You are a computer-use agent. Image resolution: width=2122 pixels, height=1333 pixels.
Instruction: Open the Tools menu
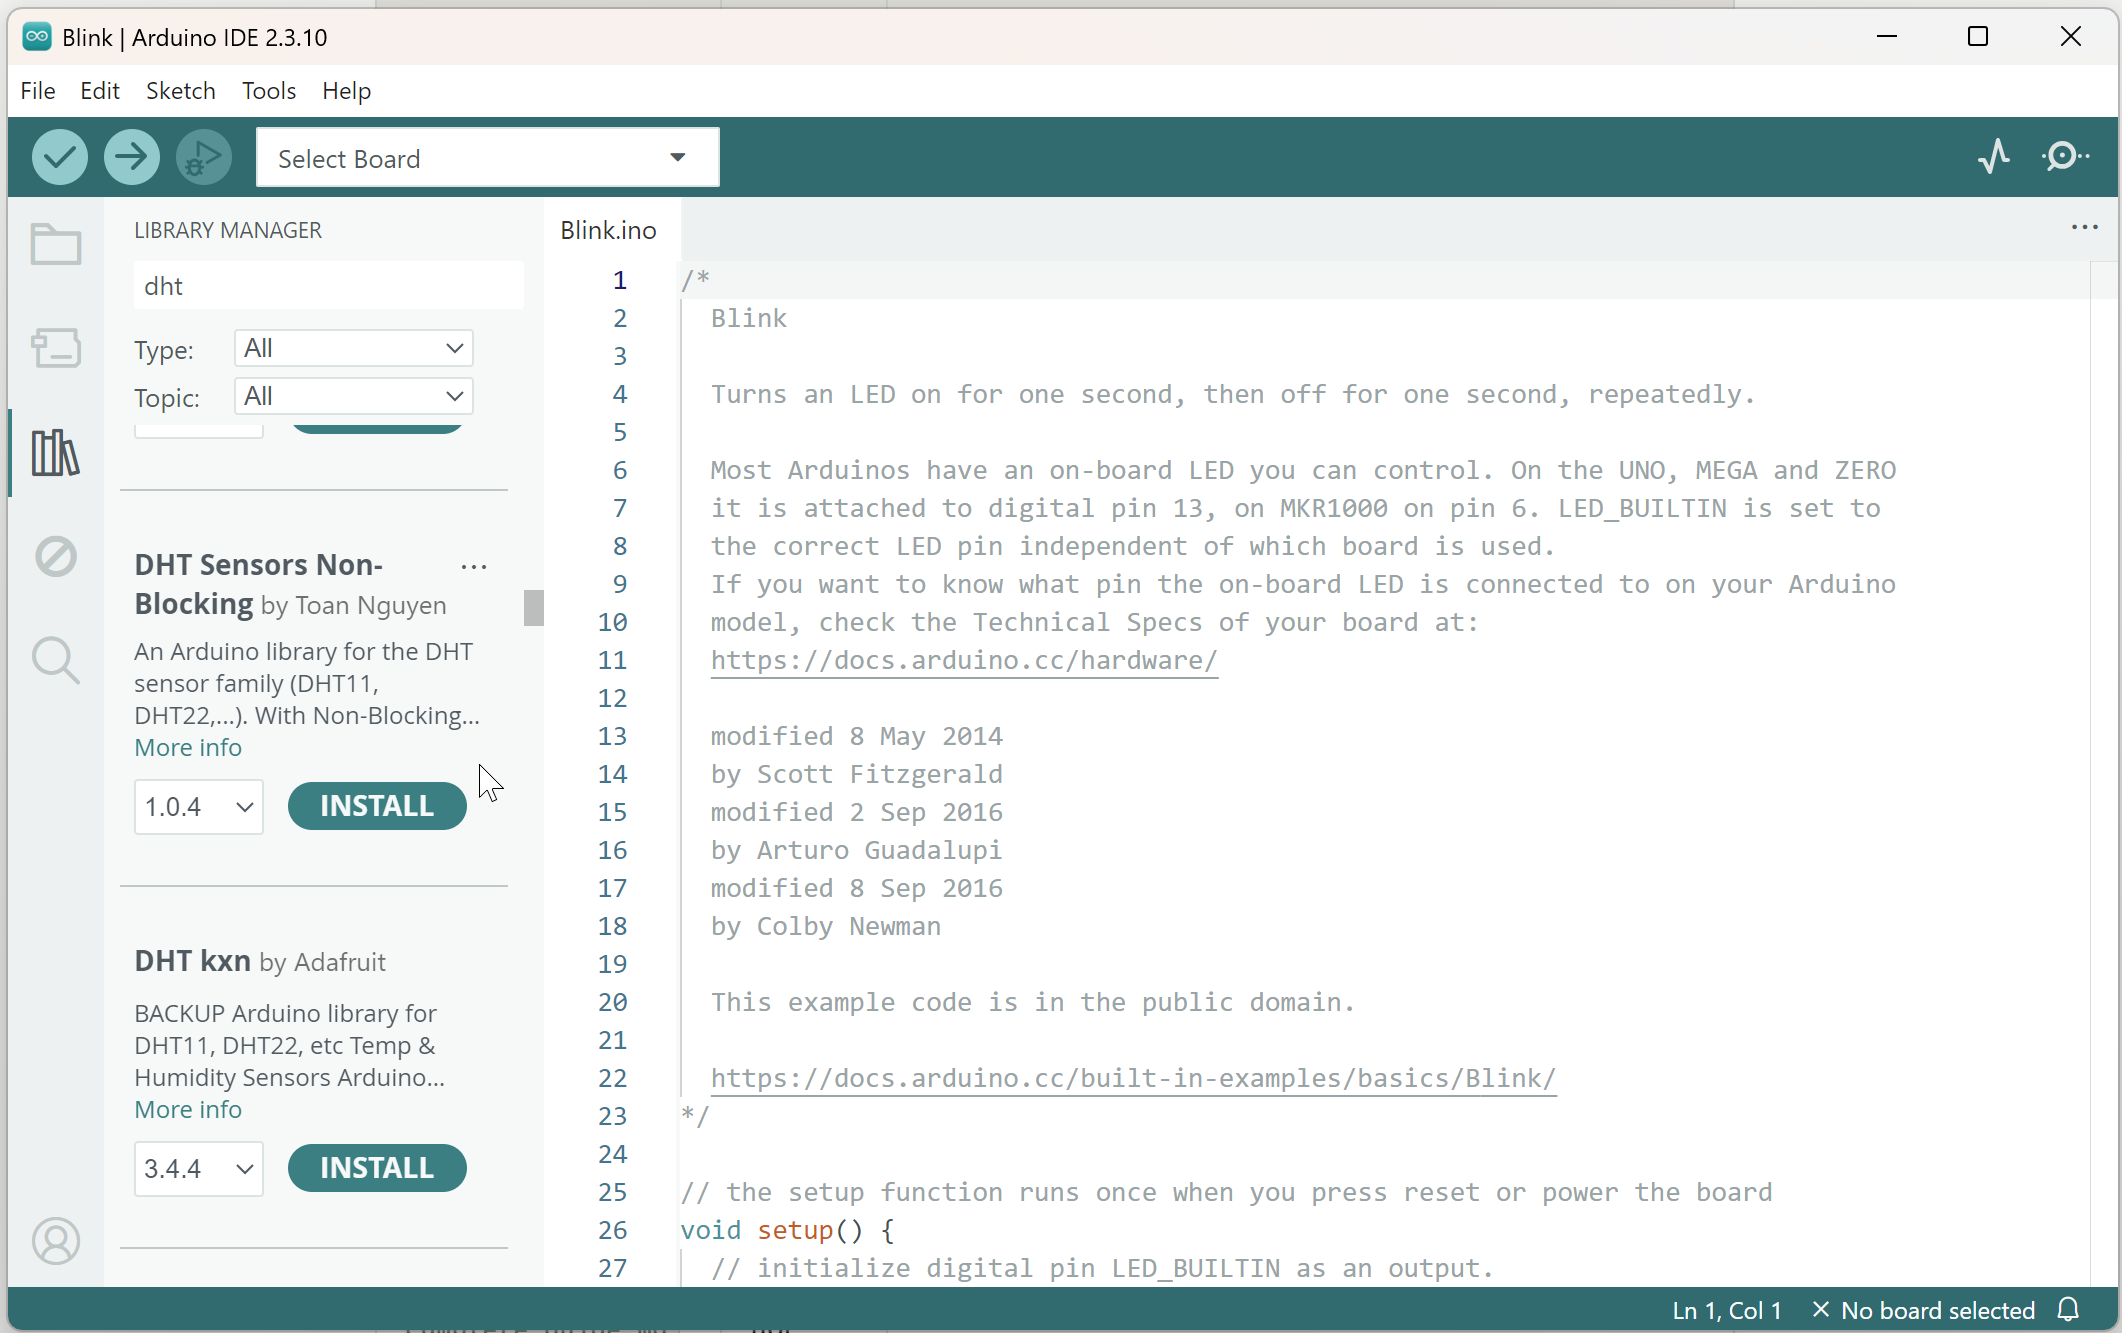pyautogui.click(x=269, y=91)
